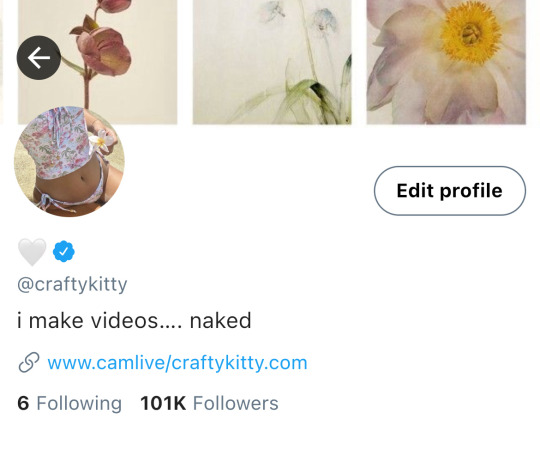The width and height of the screenshot is (540, 468).
Task: Click the chain link icon
Action: (x=29, y=362)
